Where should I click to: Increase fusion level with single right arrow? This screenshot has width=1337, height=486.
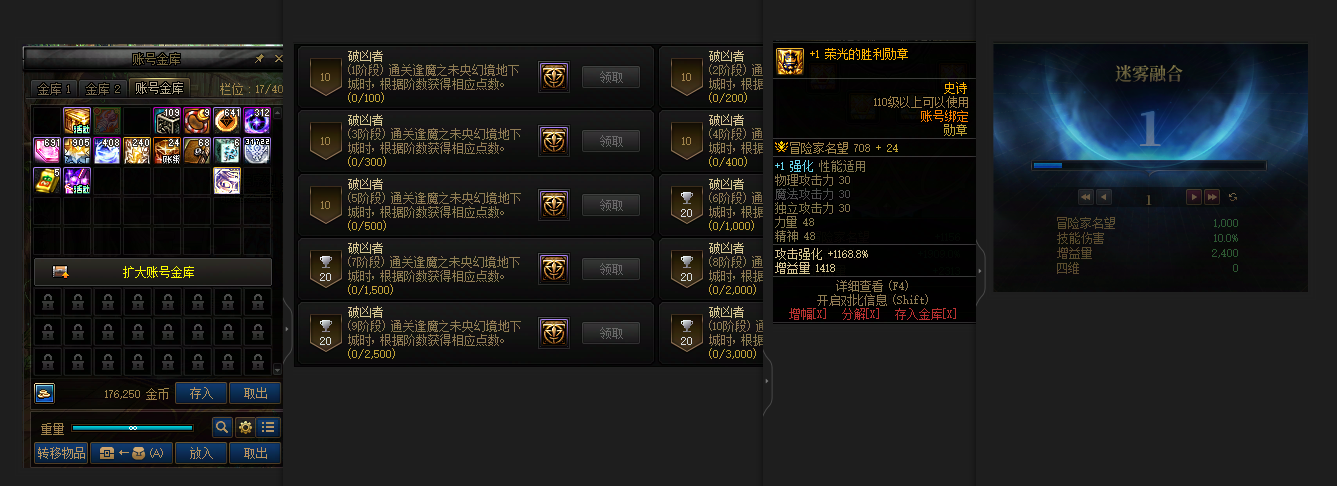[x=1193, y=197]
